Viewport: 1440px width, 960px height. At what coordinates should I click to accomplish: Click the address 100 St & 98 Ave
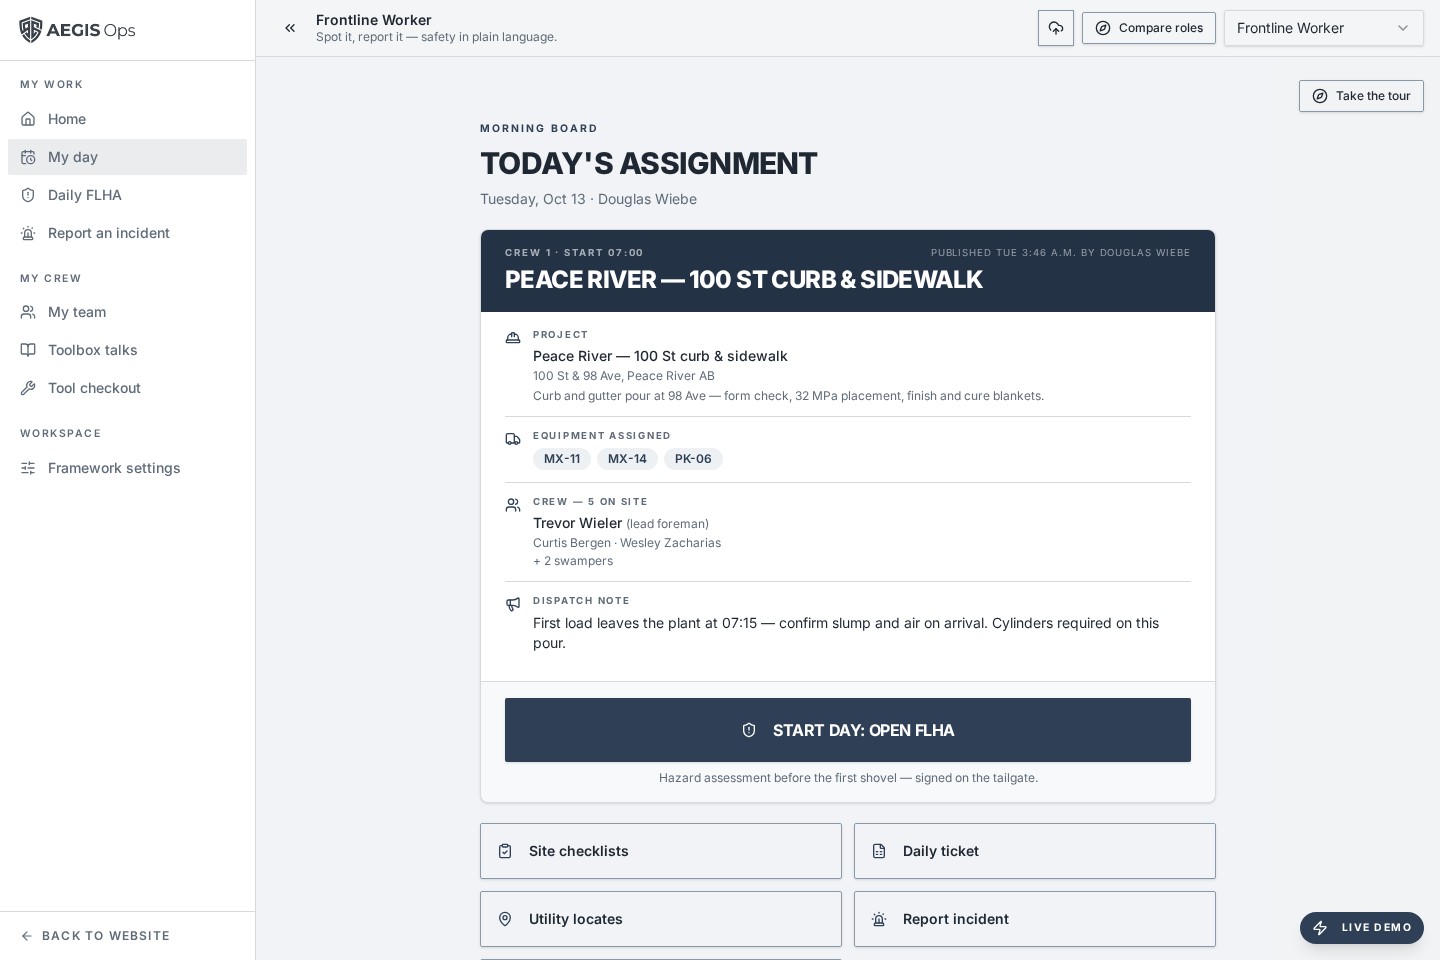pos(624,376)
